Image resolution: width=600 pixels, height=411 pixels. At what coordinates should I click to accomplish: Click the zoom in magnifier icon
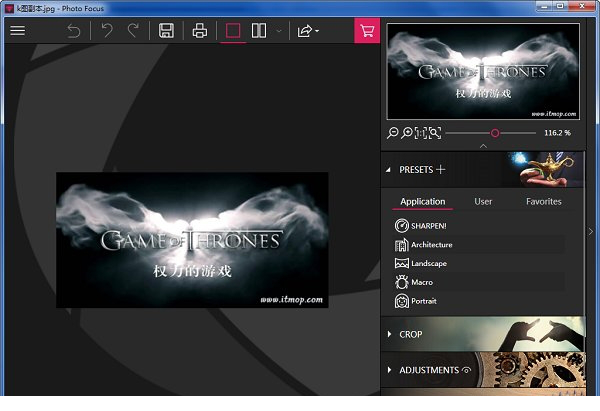click(407, 133)
